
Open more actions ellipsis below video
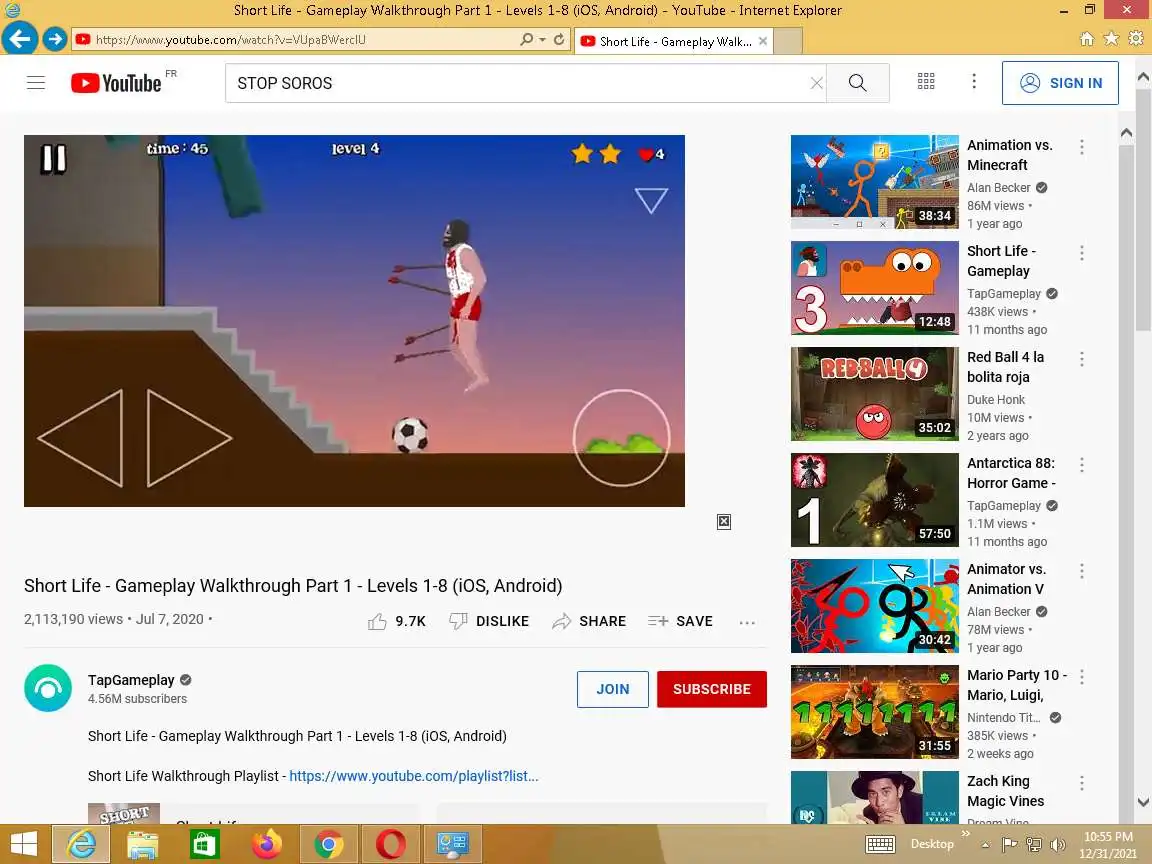click(x=747, y=622)
